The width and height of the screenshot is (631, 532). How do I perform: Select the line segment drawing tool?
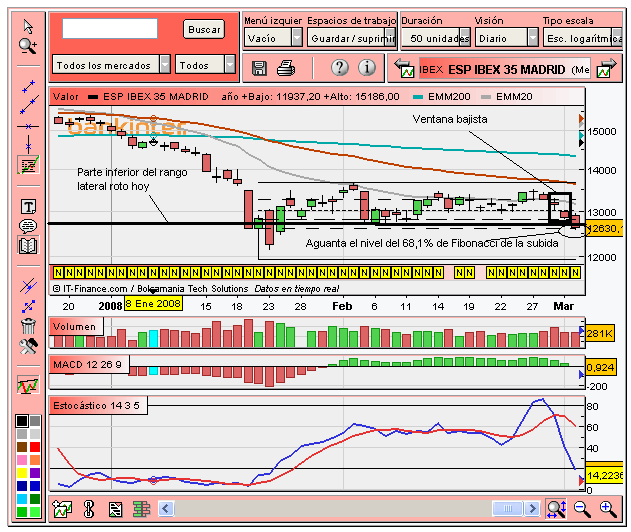tap(28, 87)
